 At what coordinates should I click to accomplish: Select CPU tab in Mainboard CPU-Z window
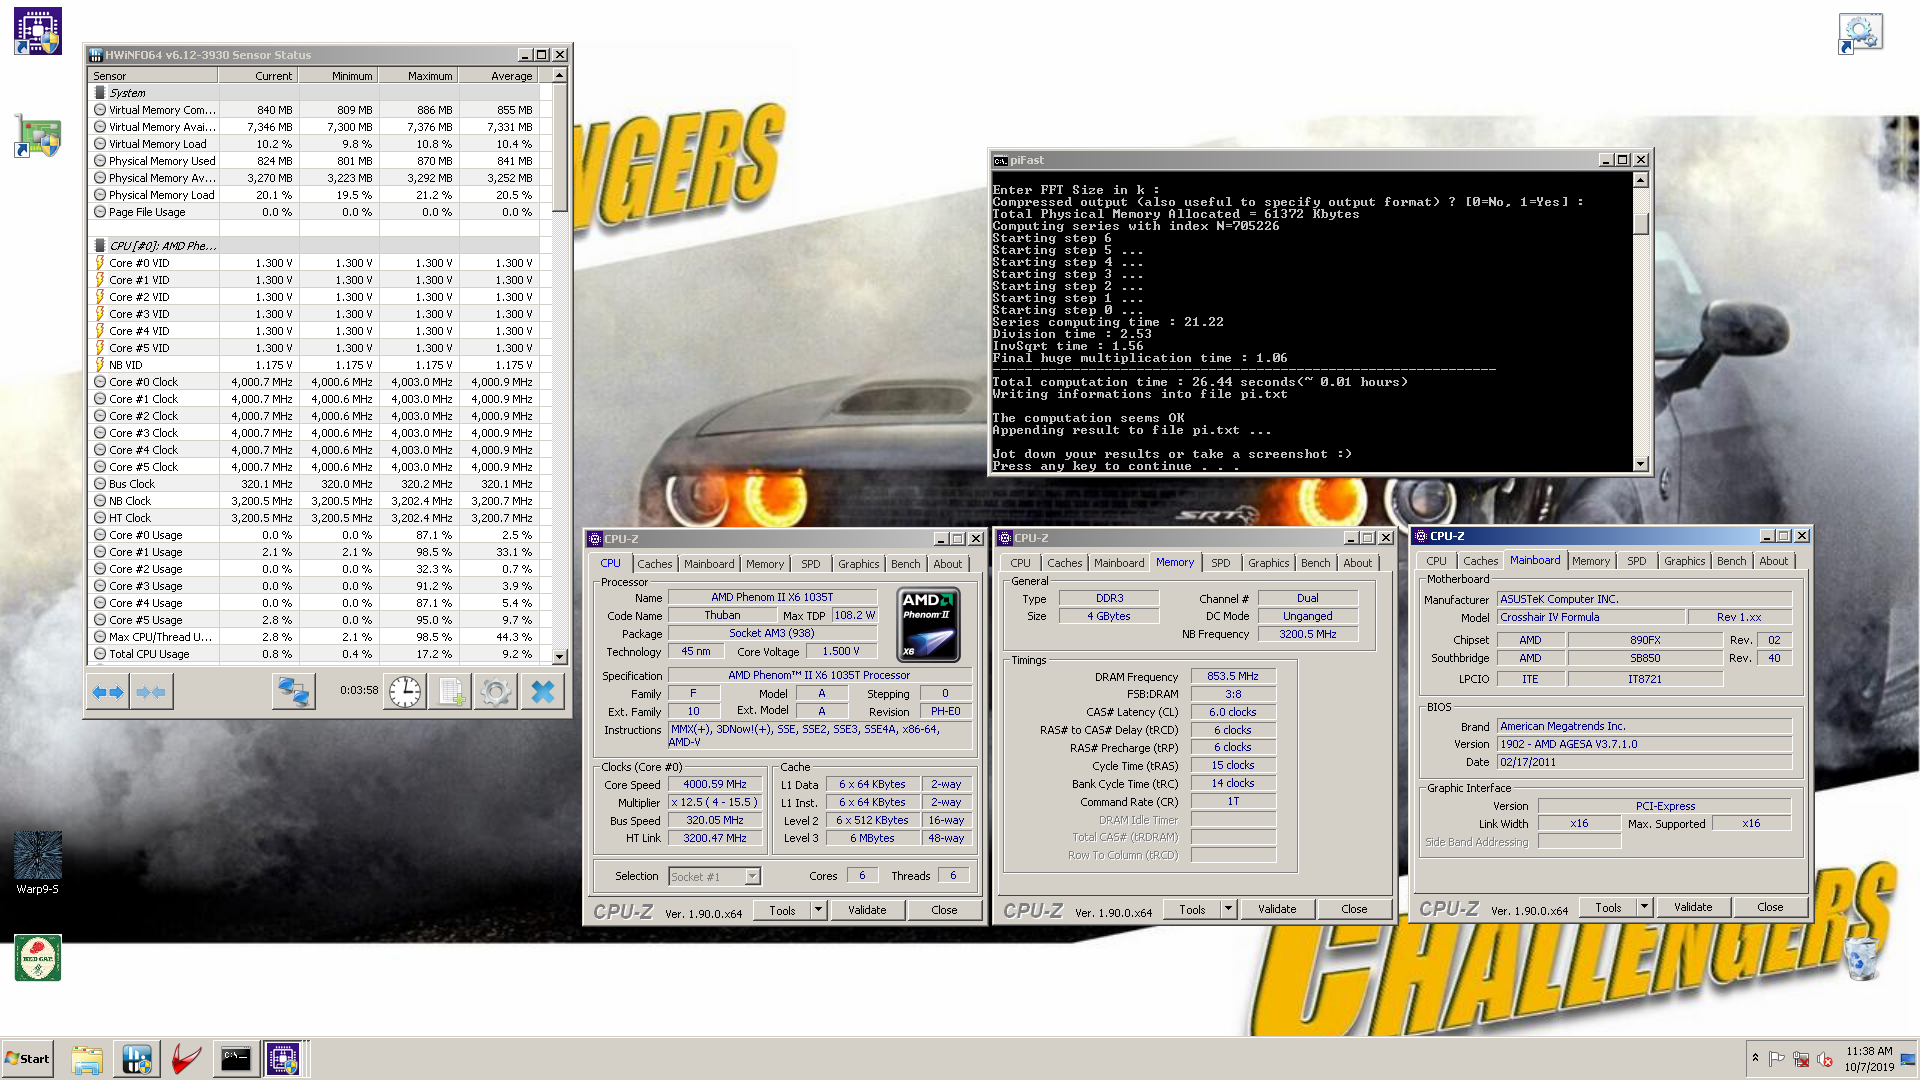coord(1436,561)
